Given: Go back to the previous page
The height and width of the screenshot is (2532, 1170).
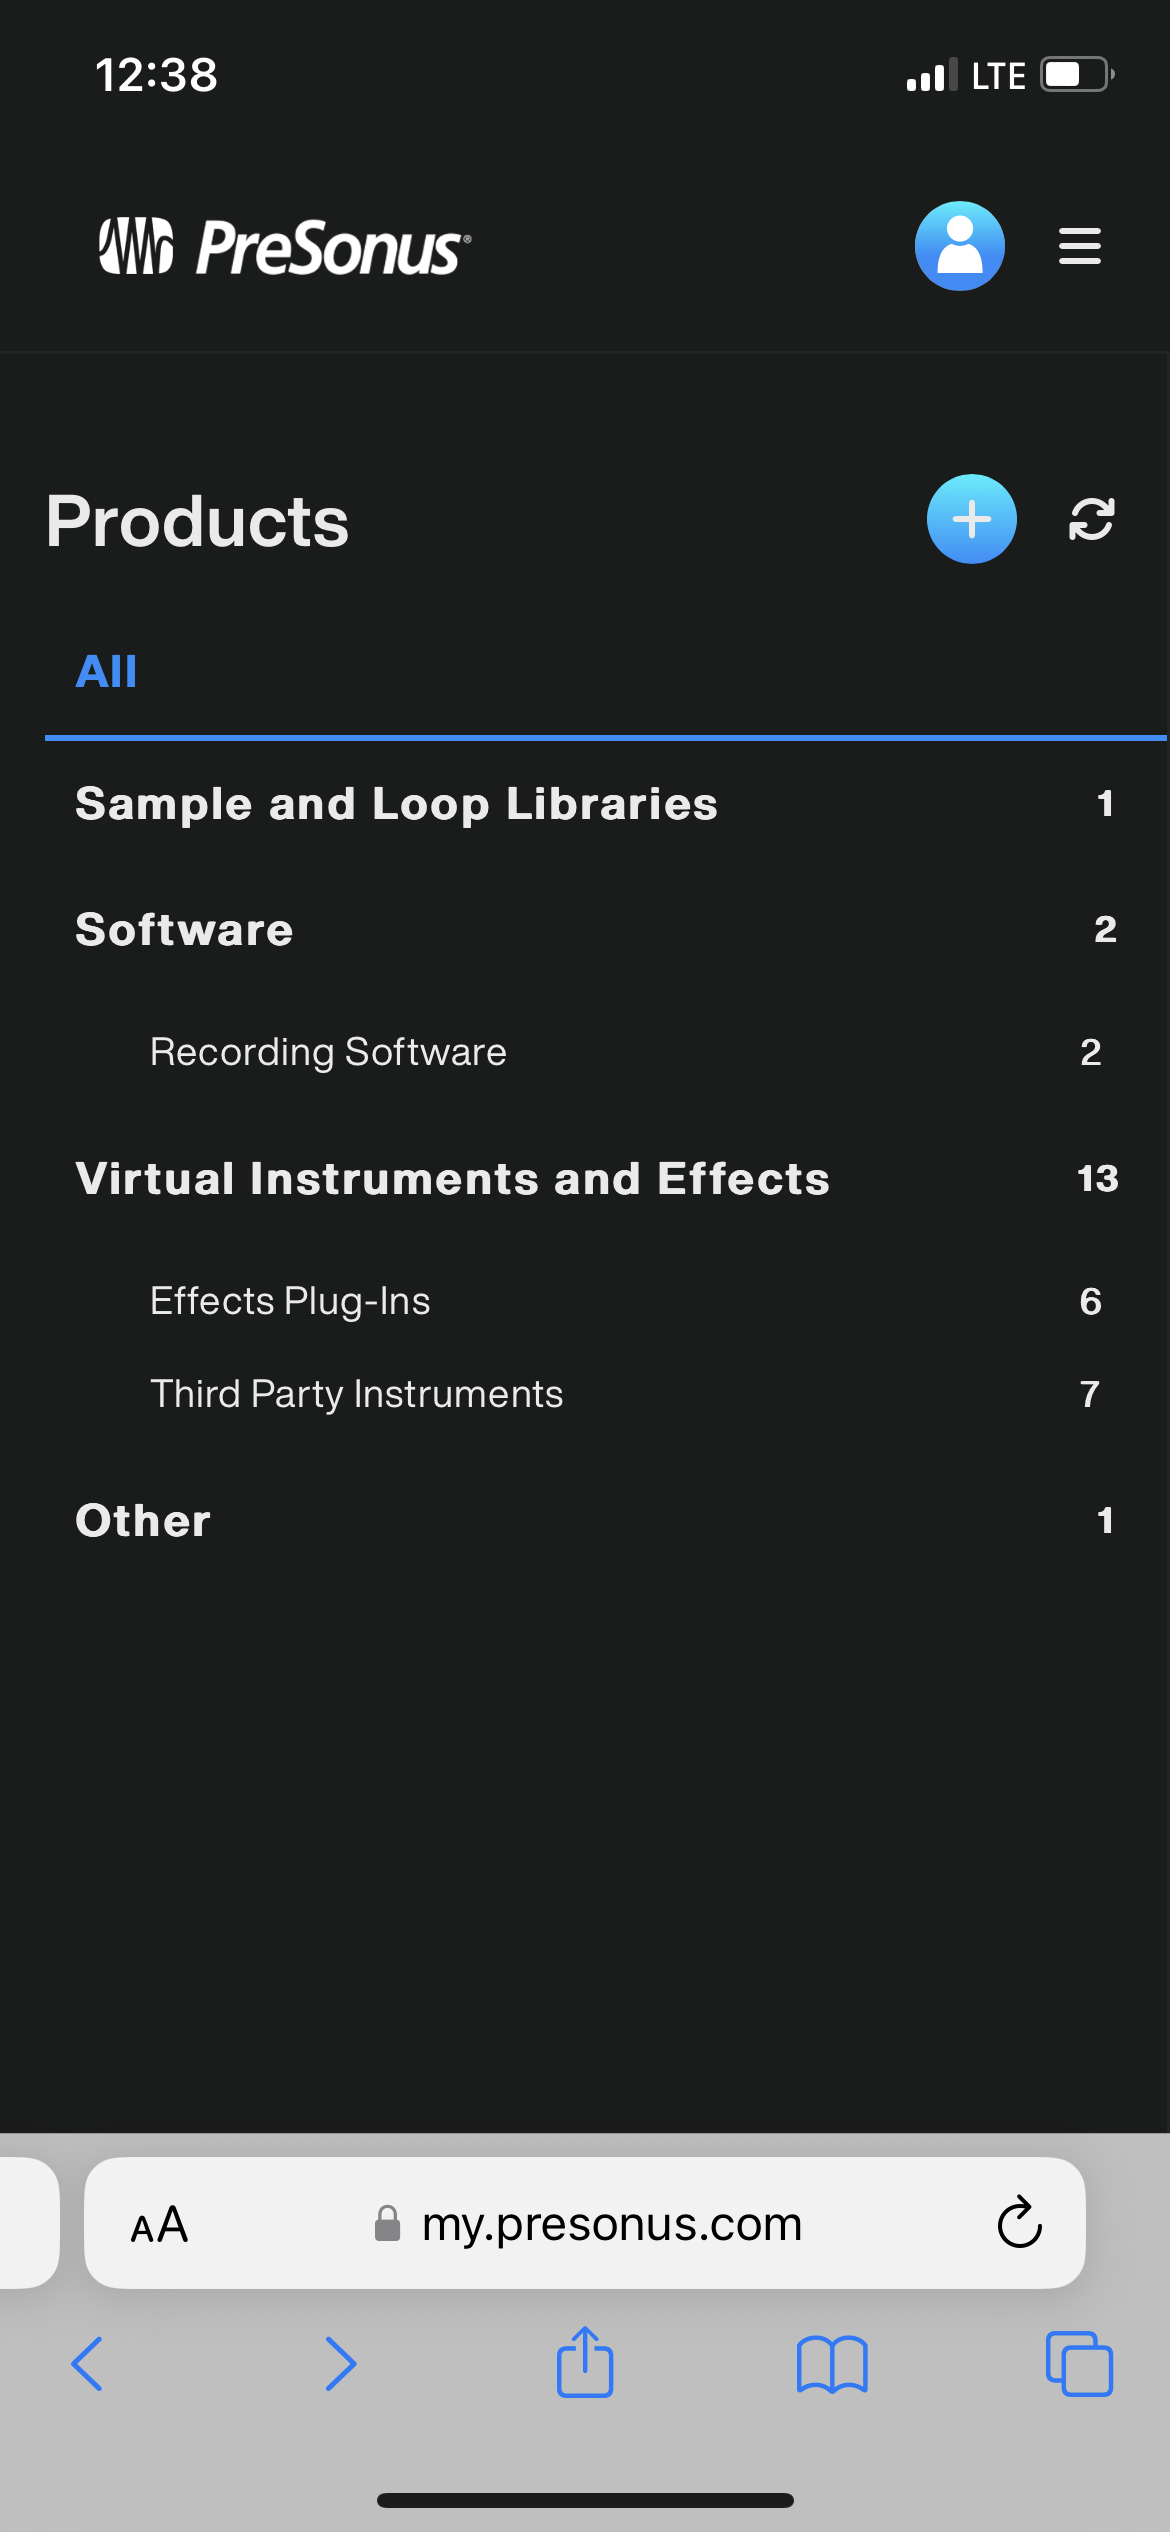Looking at the screenshot, I should point(87,2364).
